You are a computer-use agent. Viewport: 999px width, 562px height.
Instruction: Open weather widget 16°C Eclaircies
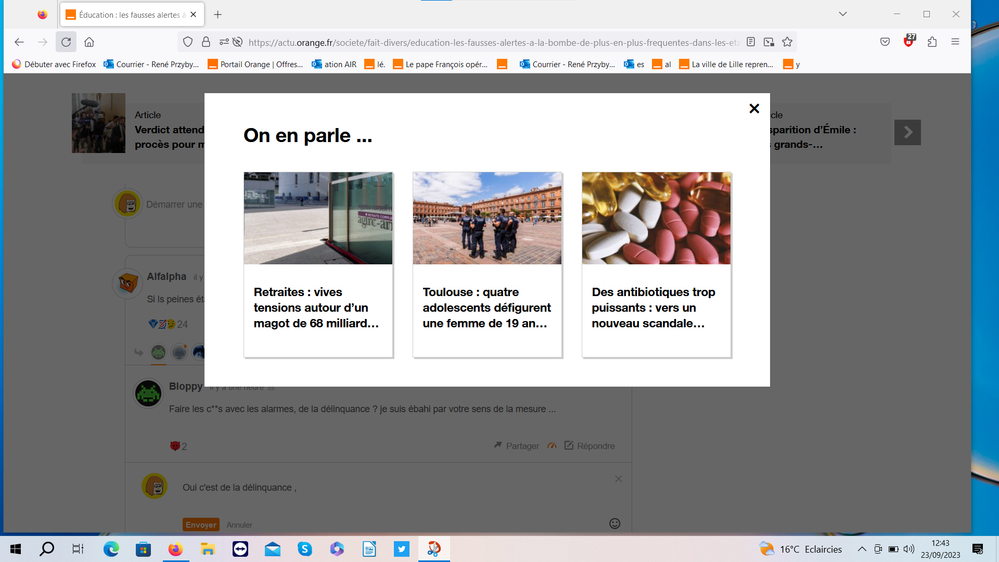[x=801, y=549]
